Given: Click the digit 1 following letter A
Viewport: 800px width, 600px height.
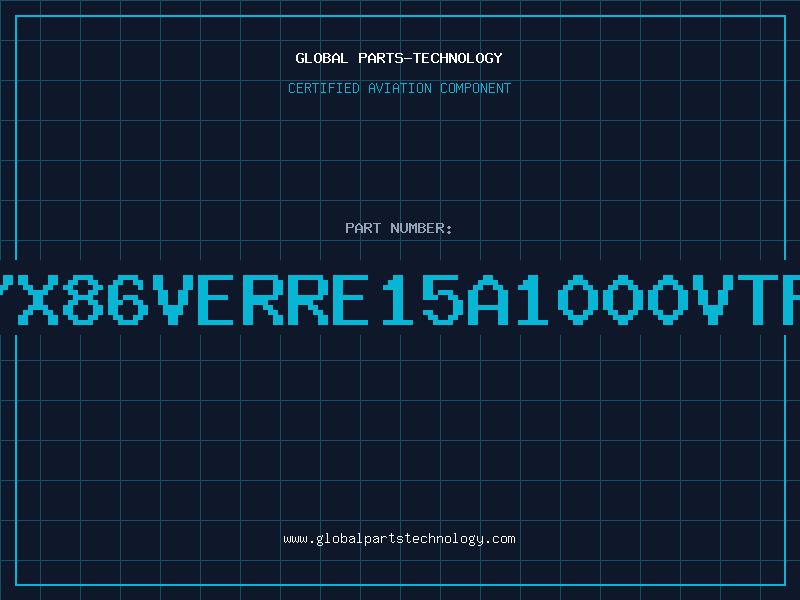Looking at the screenshot, I should (533, 299).
